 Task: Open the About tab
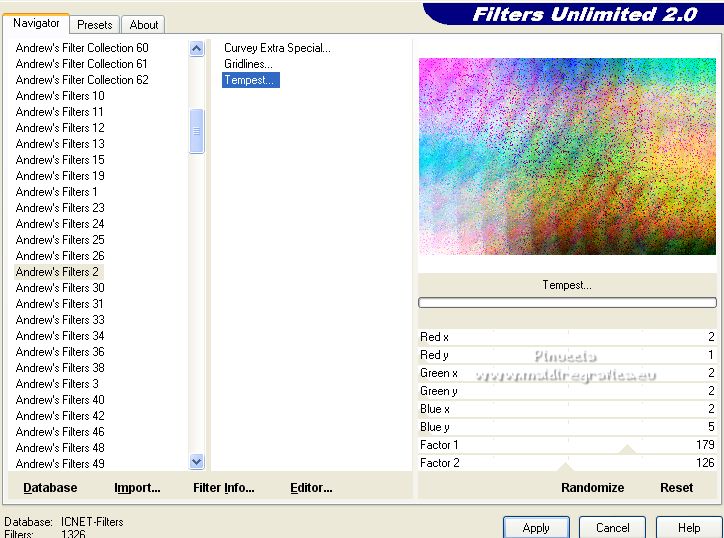click(144, 24)
